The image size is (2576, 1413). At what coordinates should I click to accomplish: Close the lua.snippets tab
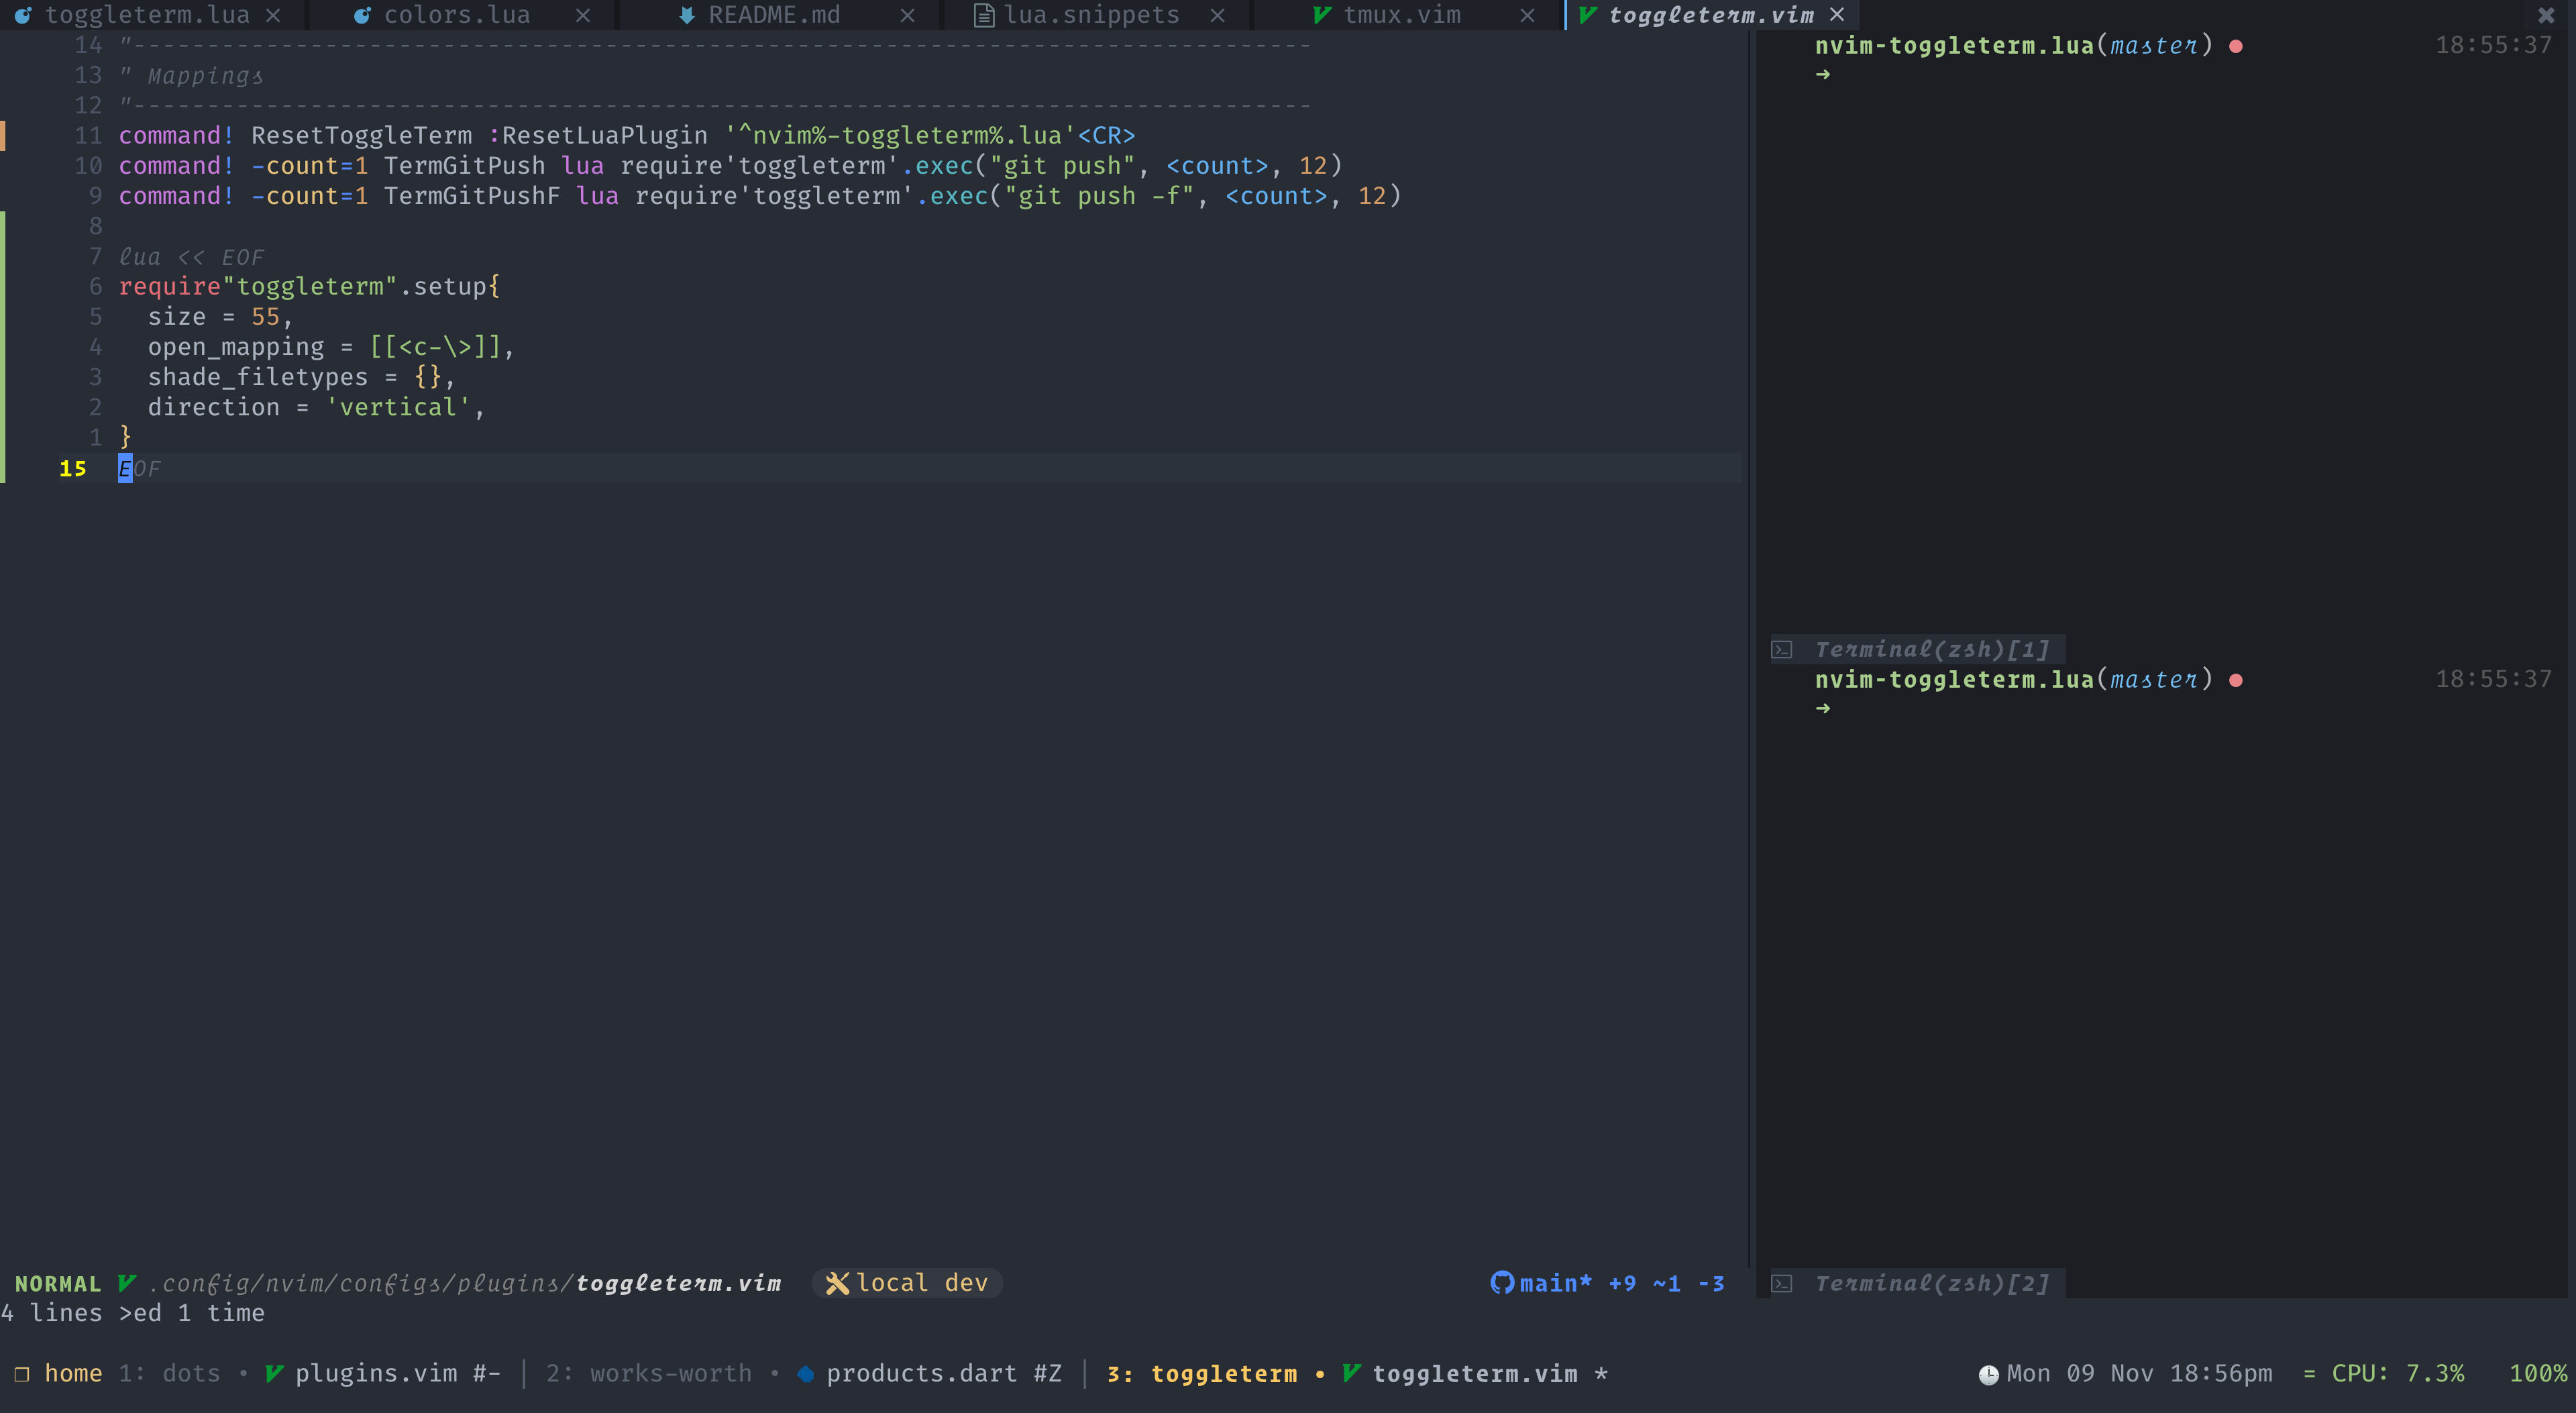pos(1217,15)
